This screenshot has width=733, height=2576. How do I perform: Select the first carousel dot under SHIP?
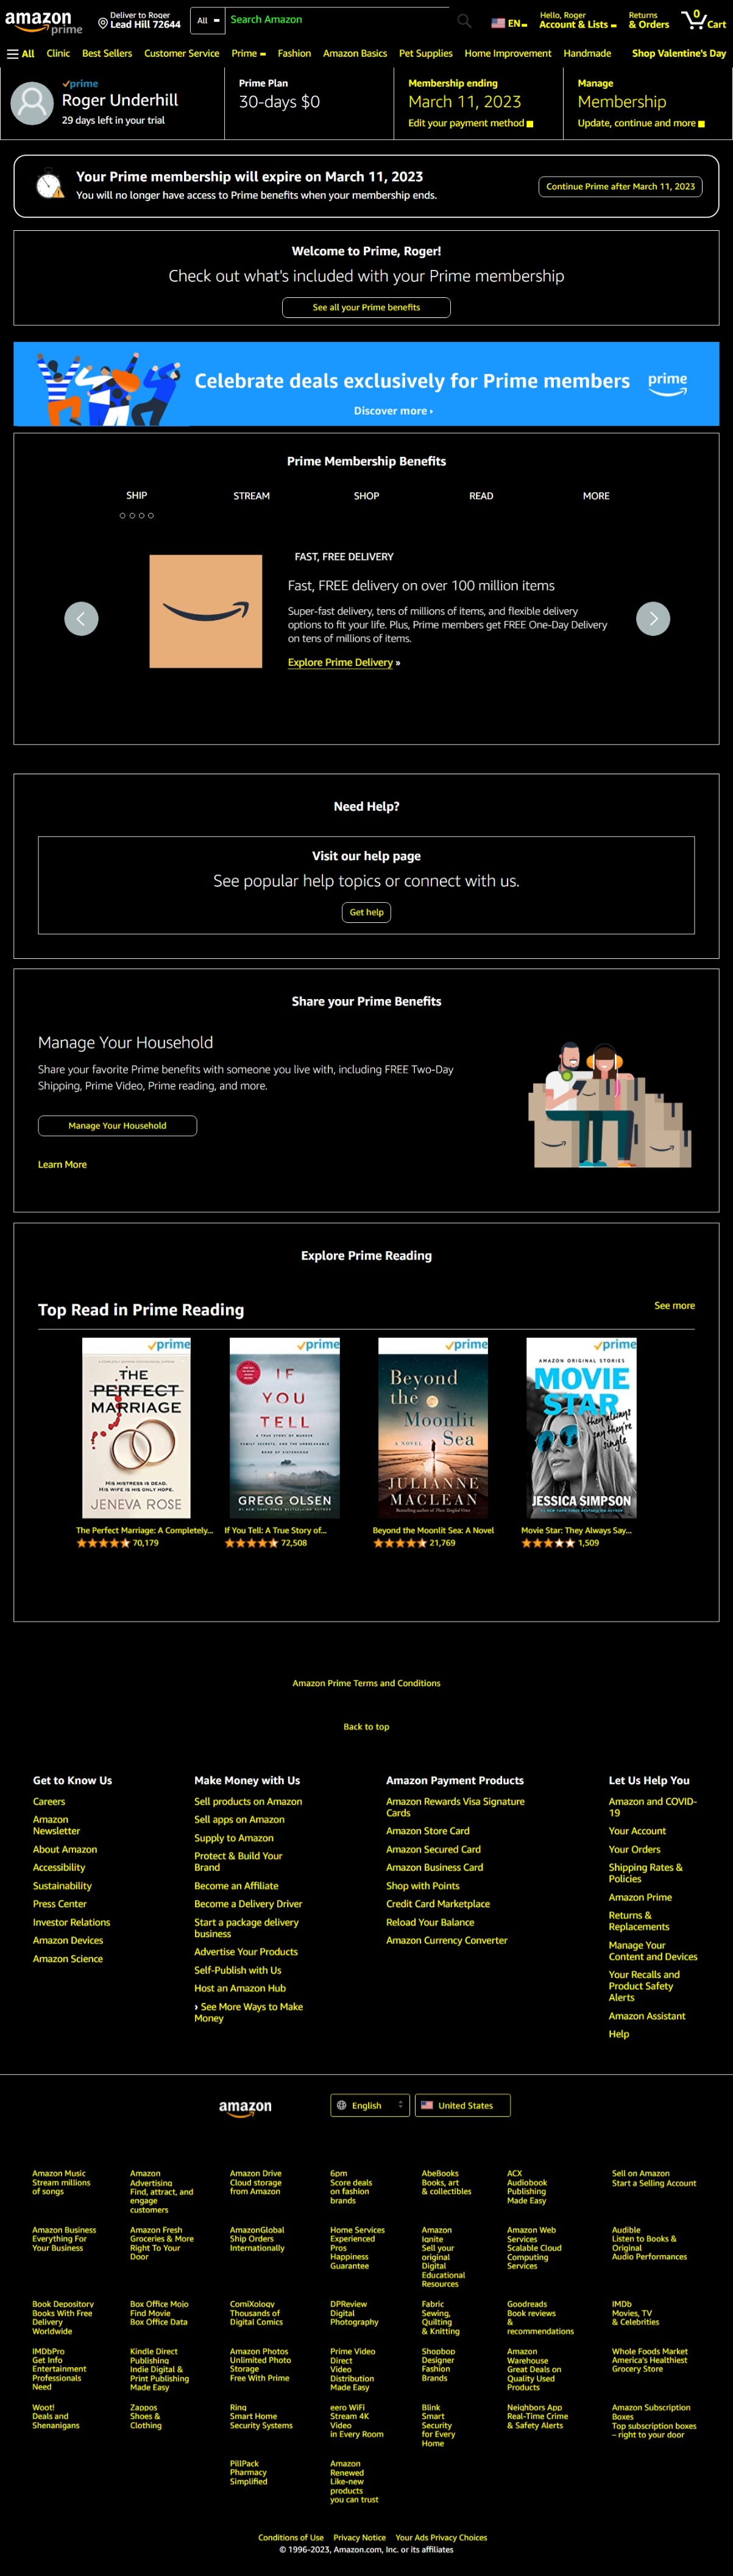[x=122, y=516]
